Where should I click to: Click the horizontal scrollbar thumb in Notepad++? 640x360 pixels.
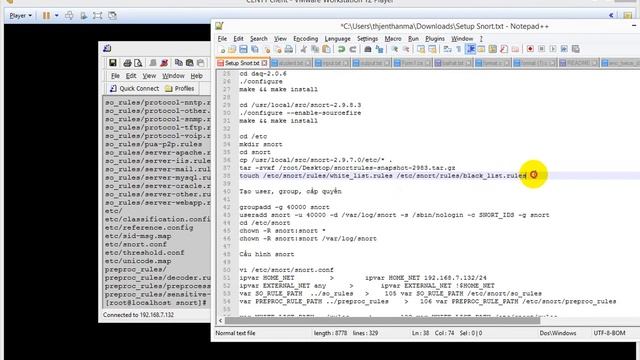[x=382, y=320]
